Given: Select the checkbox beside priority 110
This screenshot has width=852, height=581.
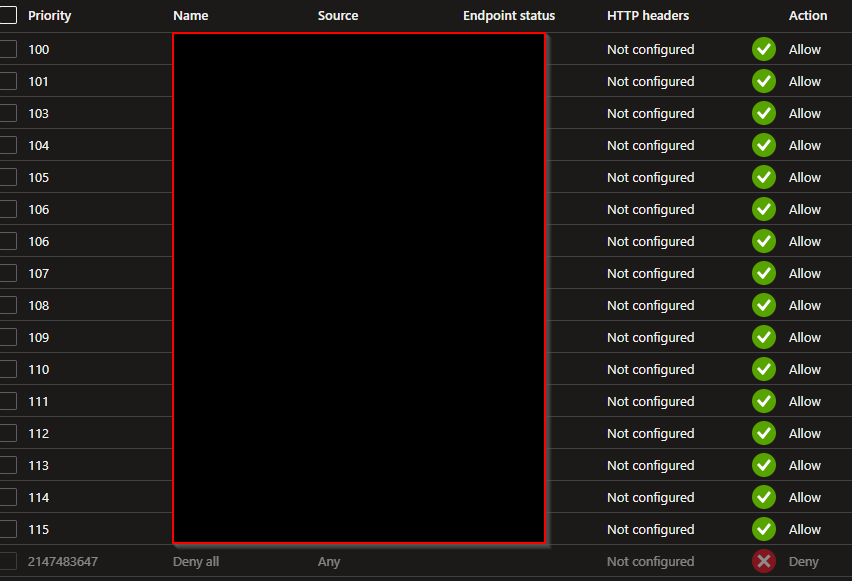Looking at the screenshot, I should [8, 370].
